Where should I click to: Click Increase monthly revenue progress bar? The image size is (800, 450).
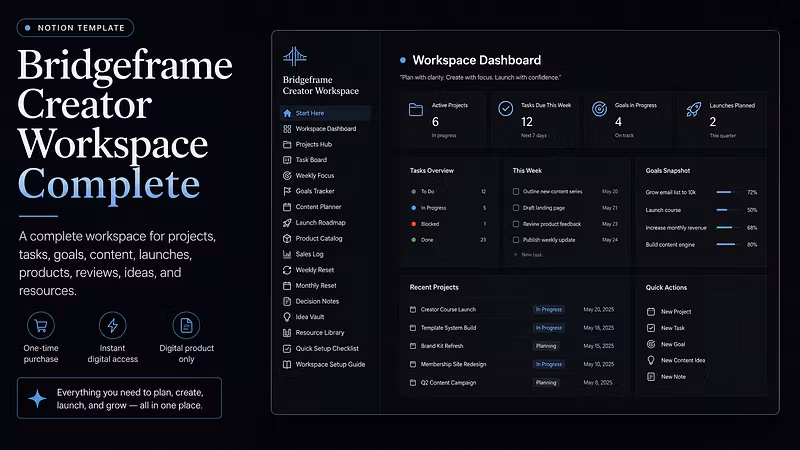coord(729,228)
